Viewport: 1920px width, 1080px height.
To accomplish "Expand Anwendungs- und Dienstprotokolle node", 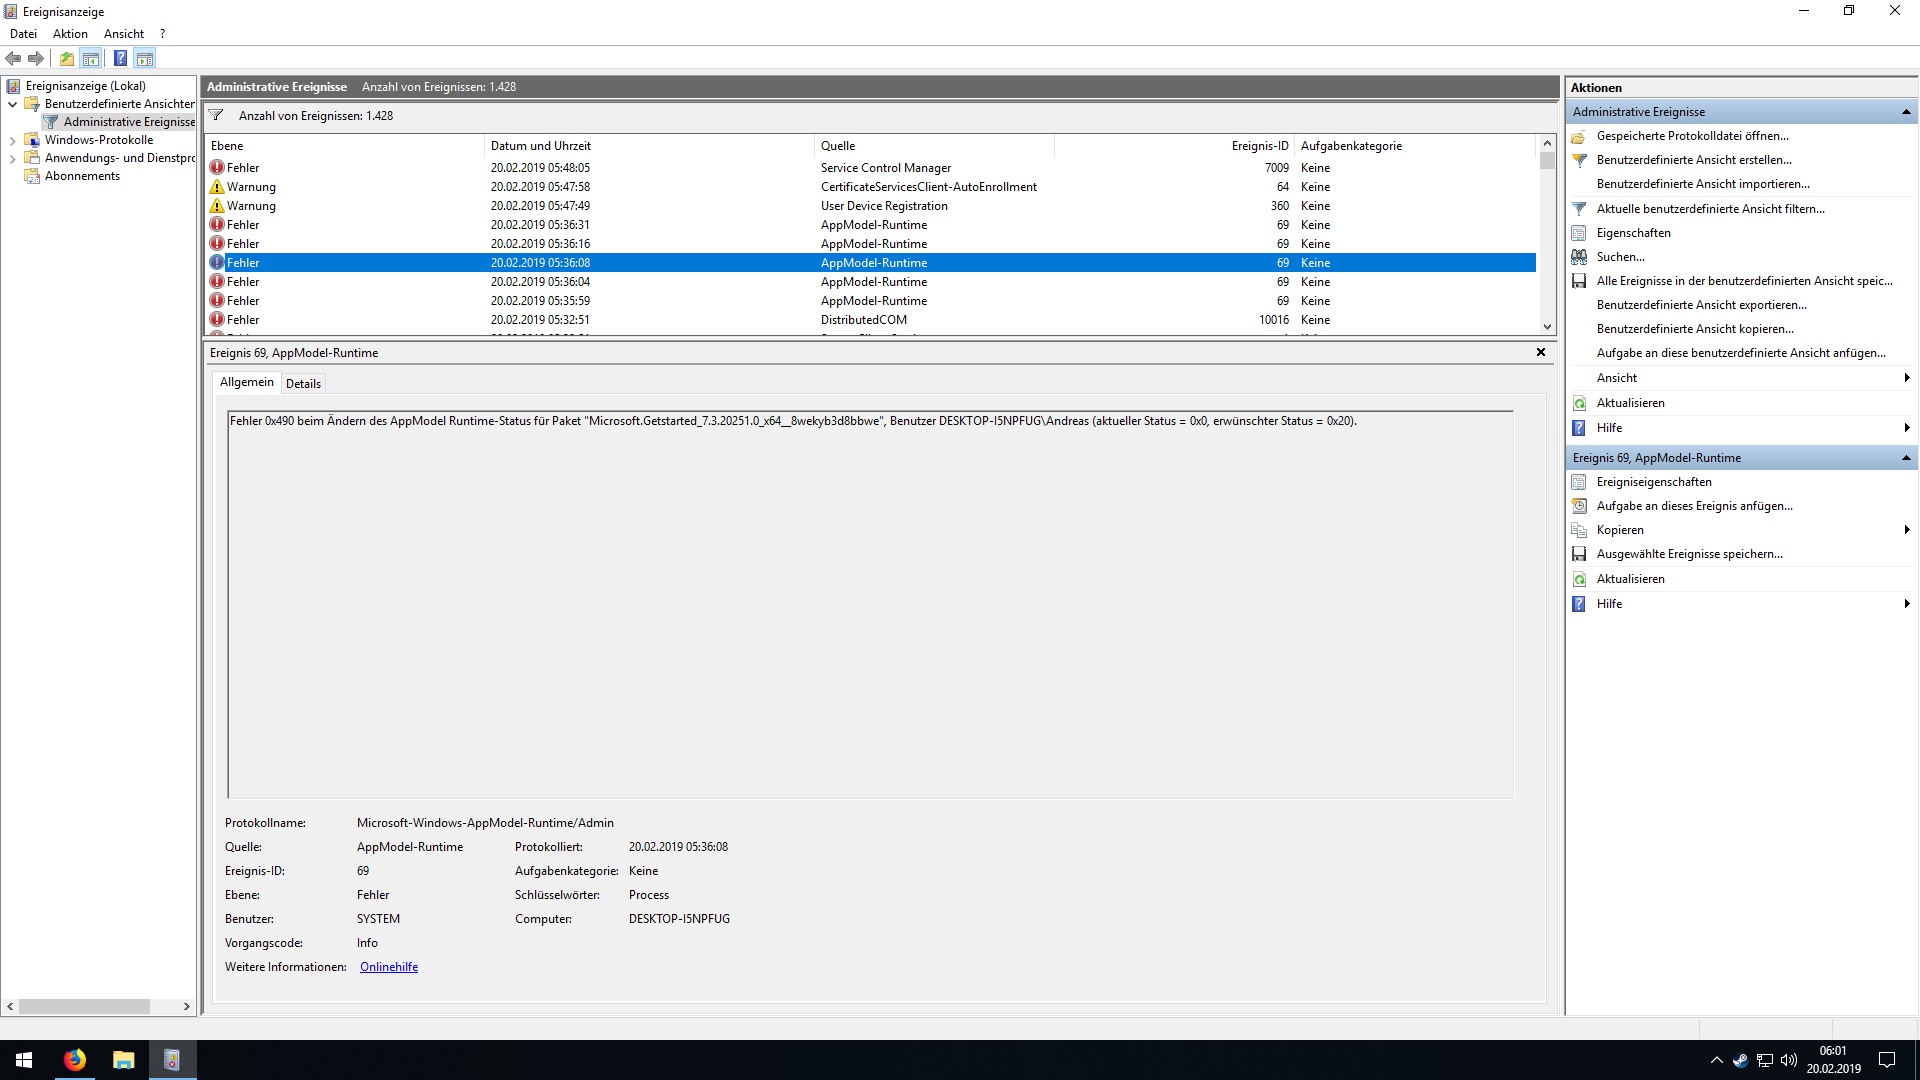I will (x=12, y=158).
